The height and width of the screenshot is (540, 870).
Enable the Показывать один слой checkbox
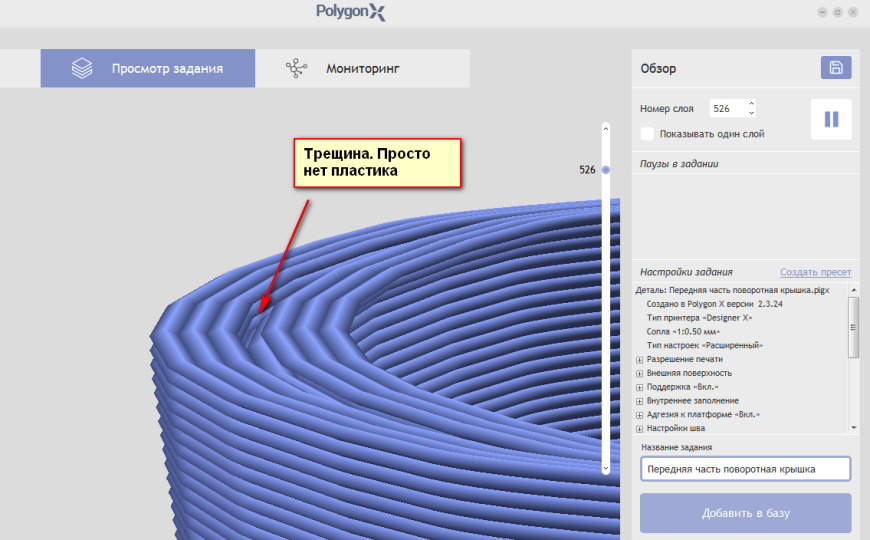point(647,134)
